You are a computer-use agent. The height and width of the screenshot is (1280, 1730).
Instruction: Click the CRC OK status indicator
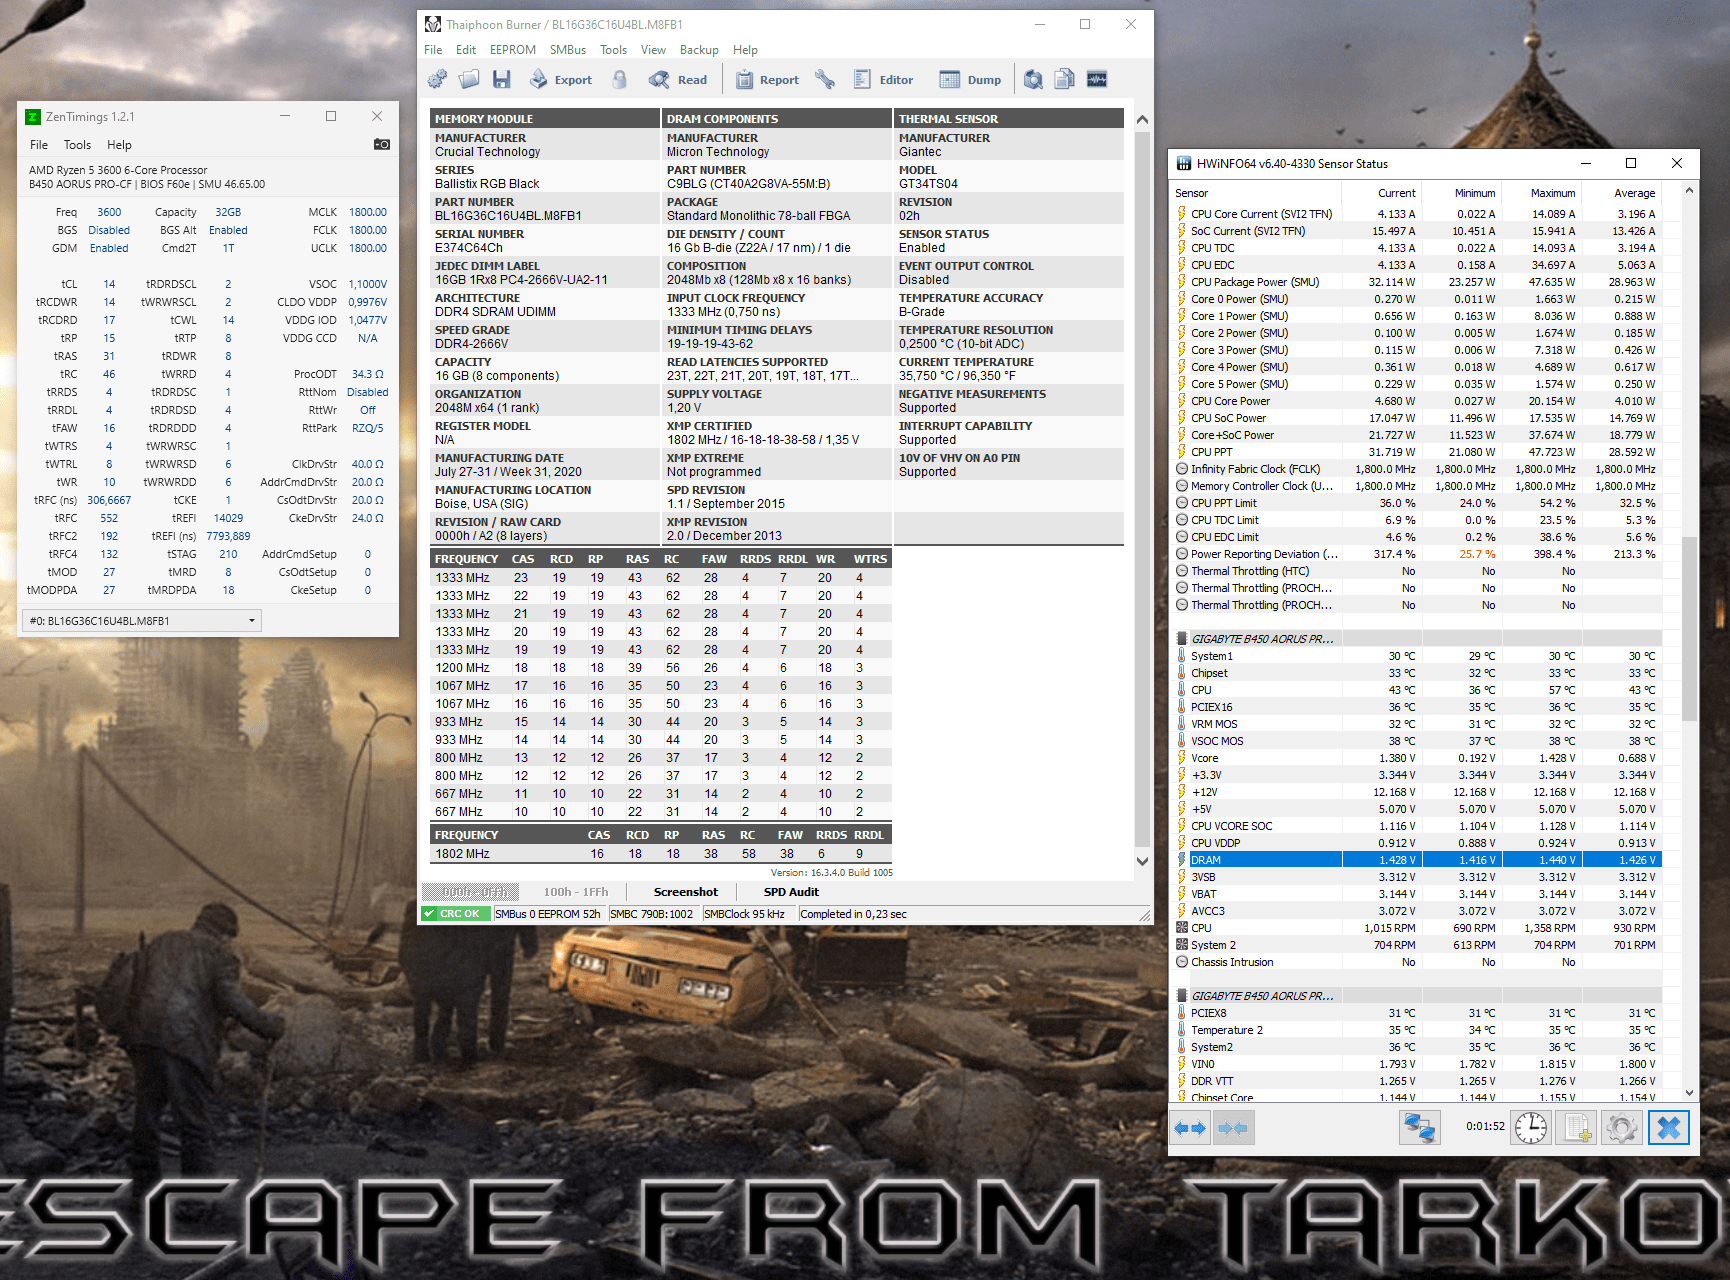[x=456, y=914]
